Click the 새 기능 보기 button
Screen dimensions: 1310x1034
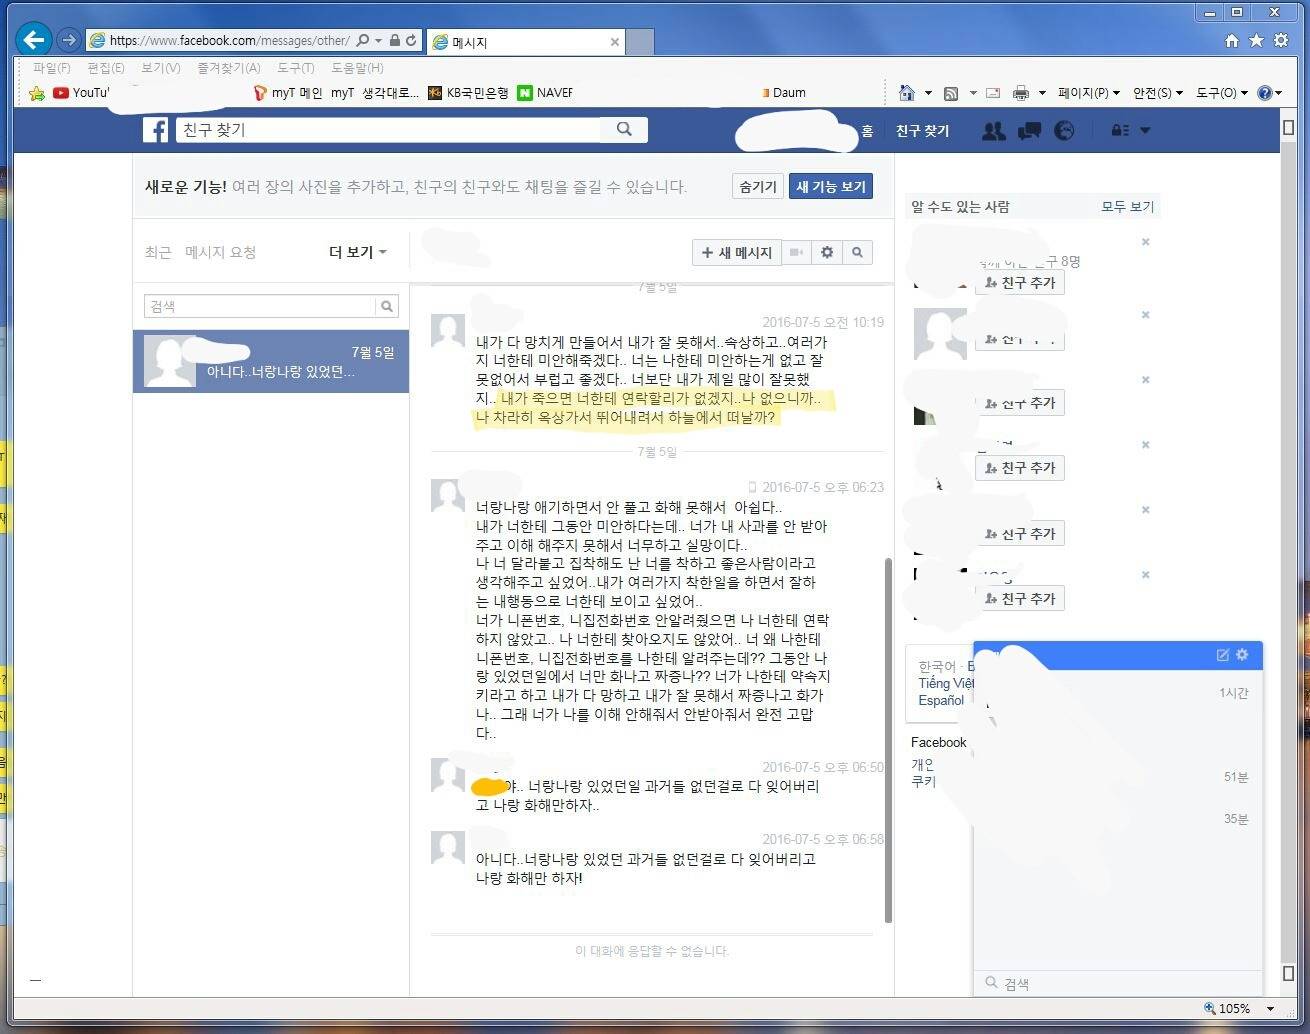point(831,186)
